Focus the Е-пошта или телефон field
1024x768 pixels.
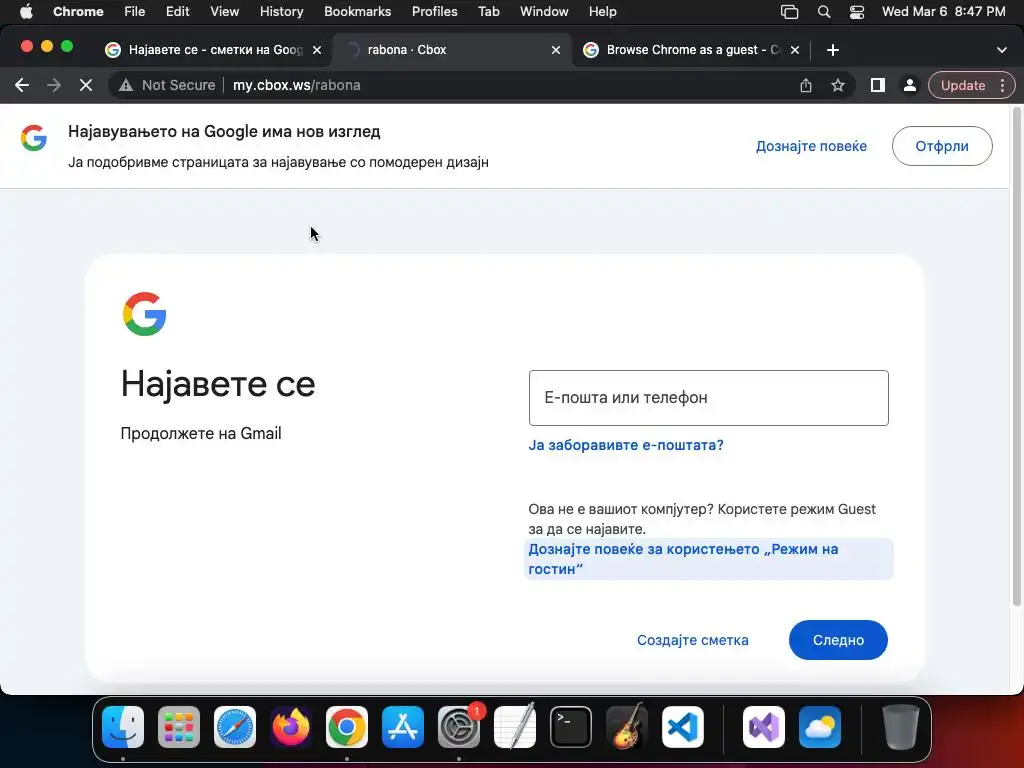point(709,398)
